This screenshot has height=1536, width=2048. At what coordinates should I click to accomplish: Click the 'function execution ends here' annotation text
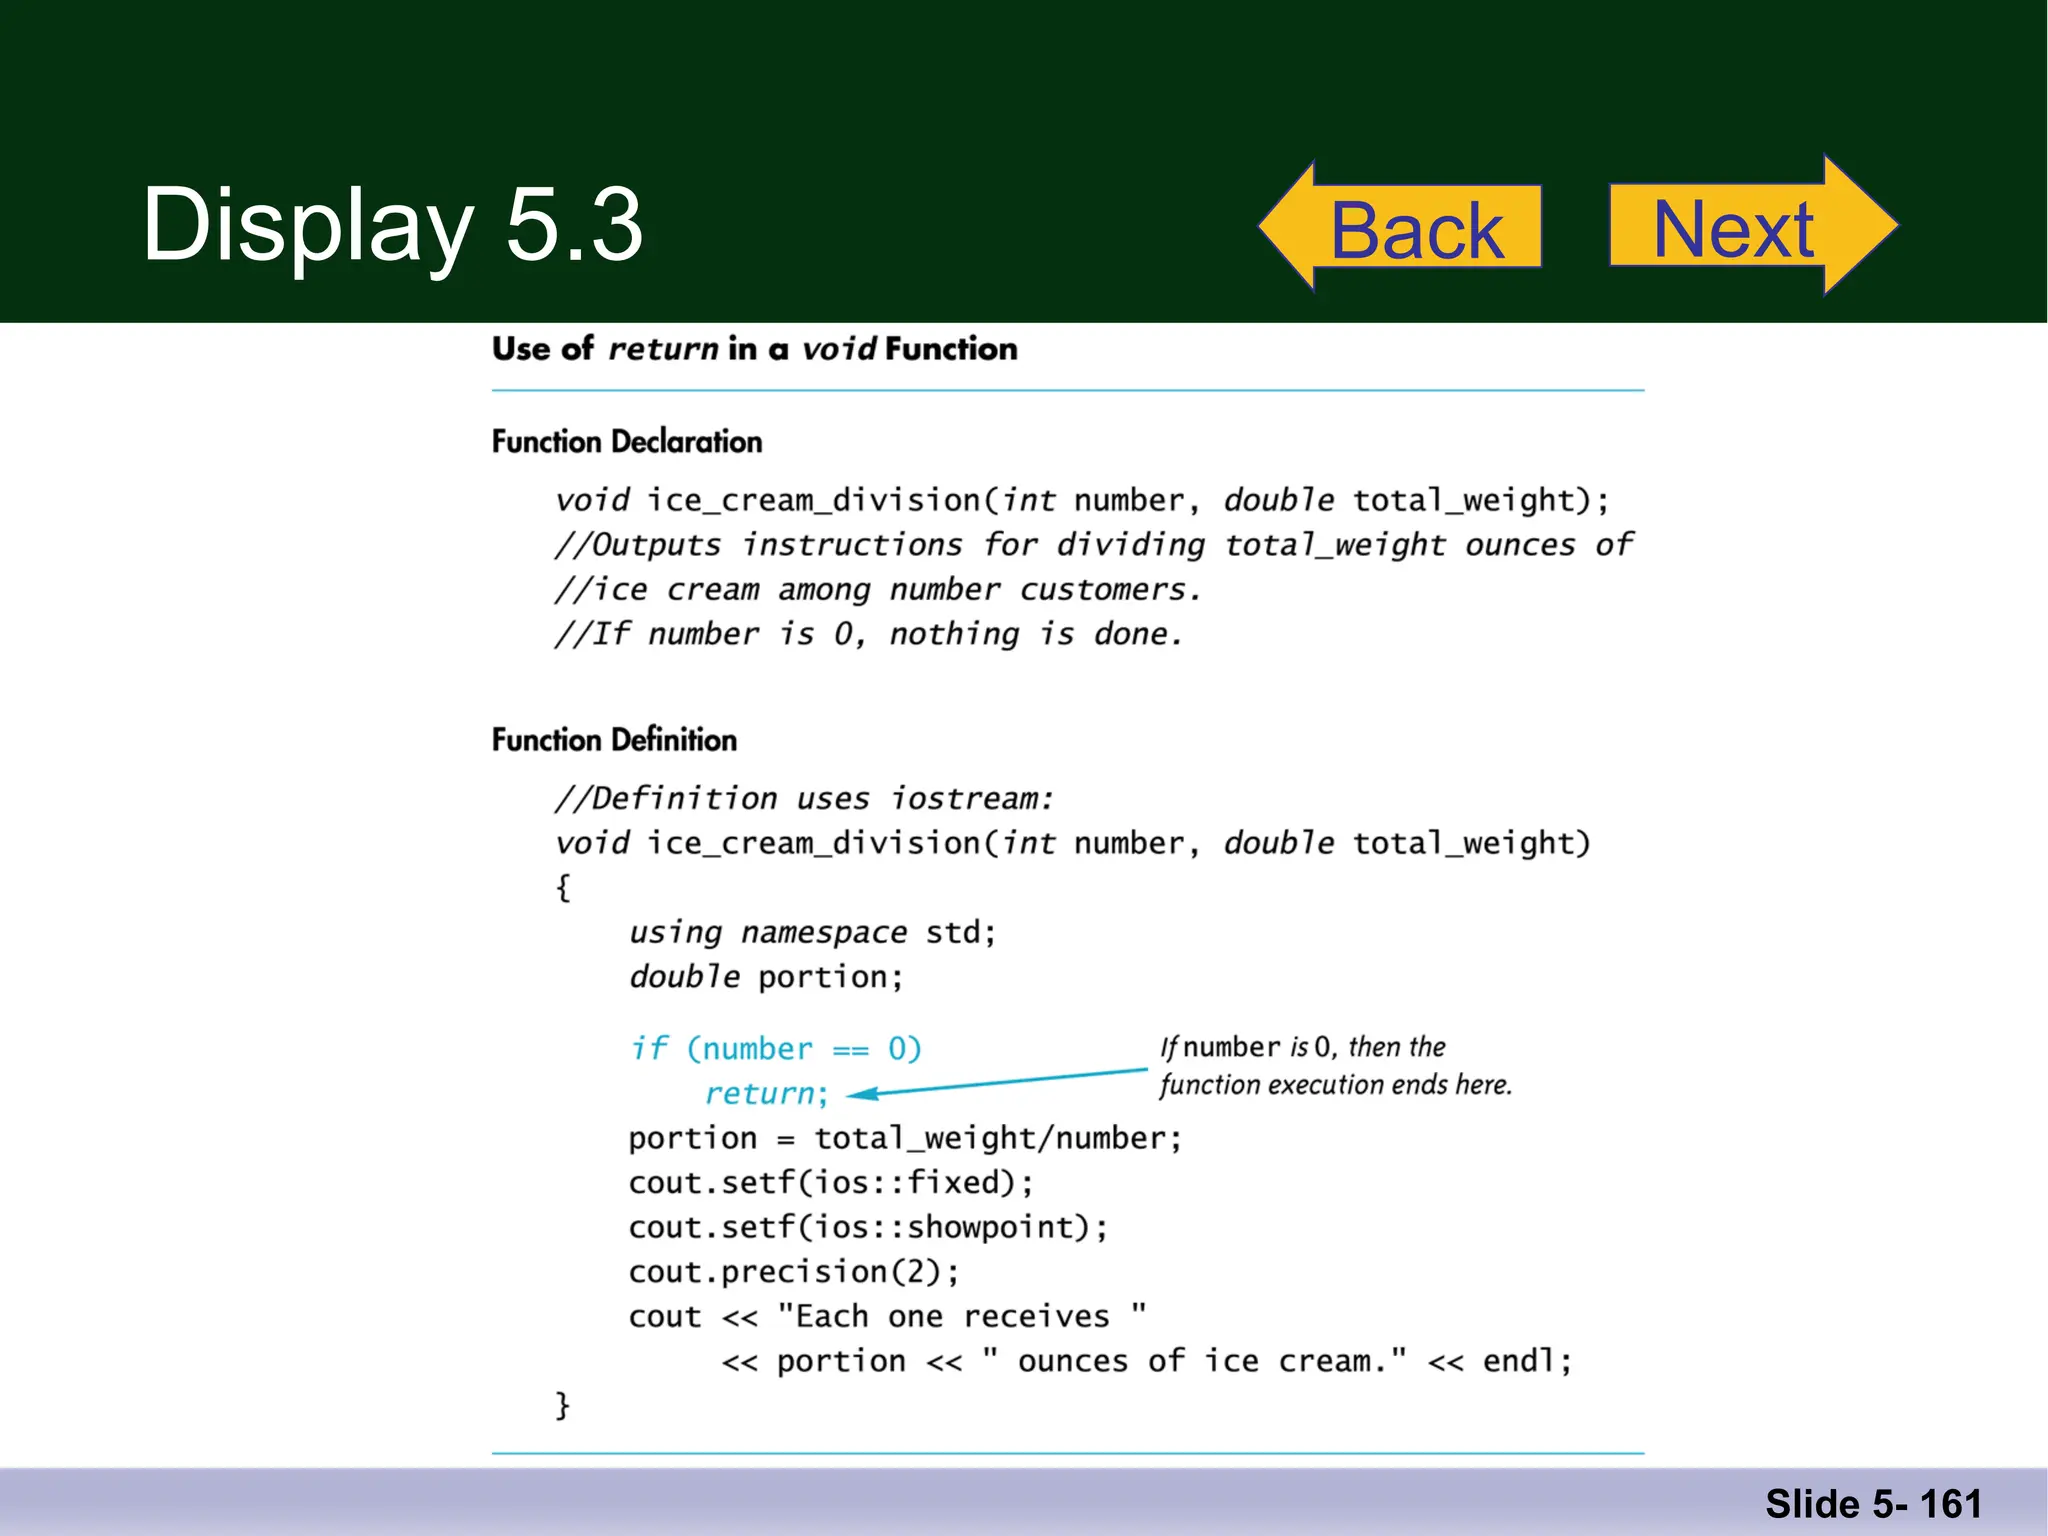1335,1085
